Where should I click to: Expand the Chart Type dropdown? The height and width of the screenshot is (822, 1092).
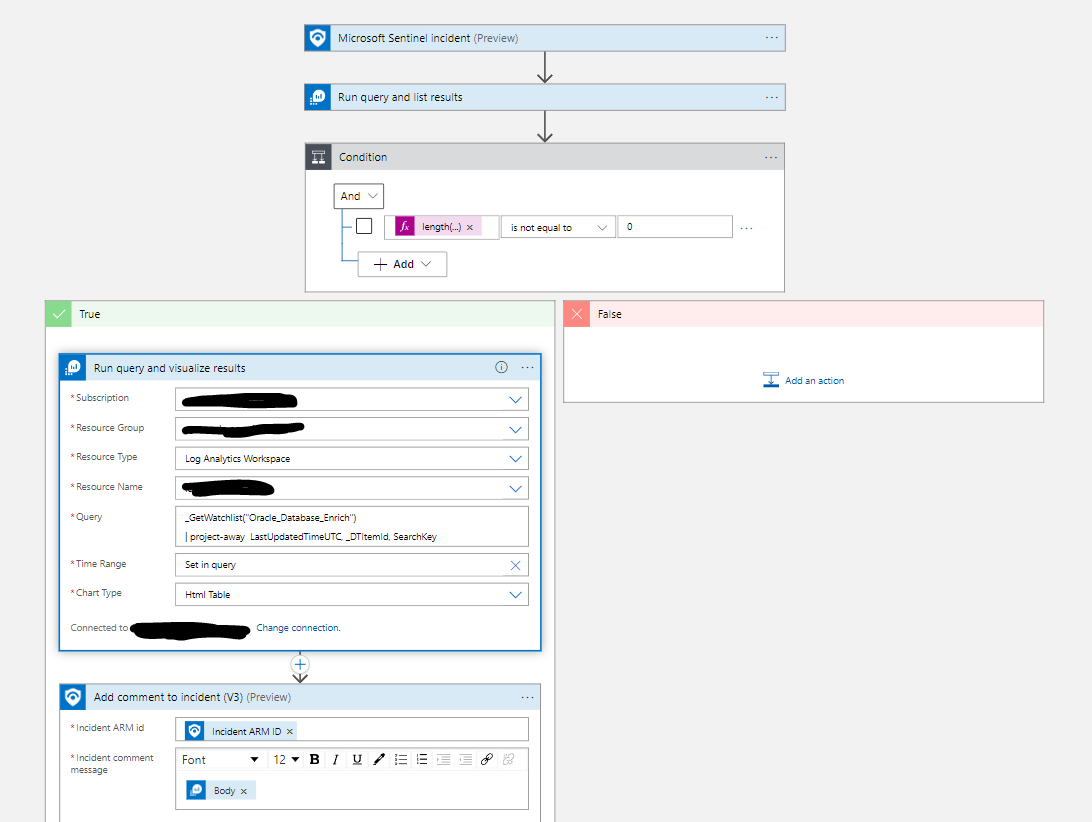515,594
